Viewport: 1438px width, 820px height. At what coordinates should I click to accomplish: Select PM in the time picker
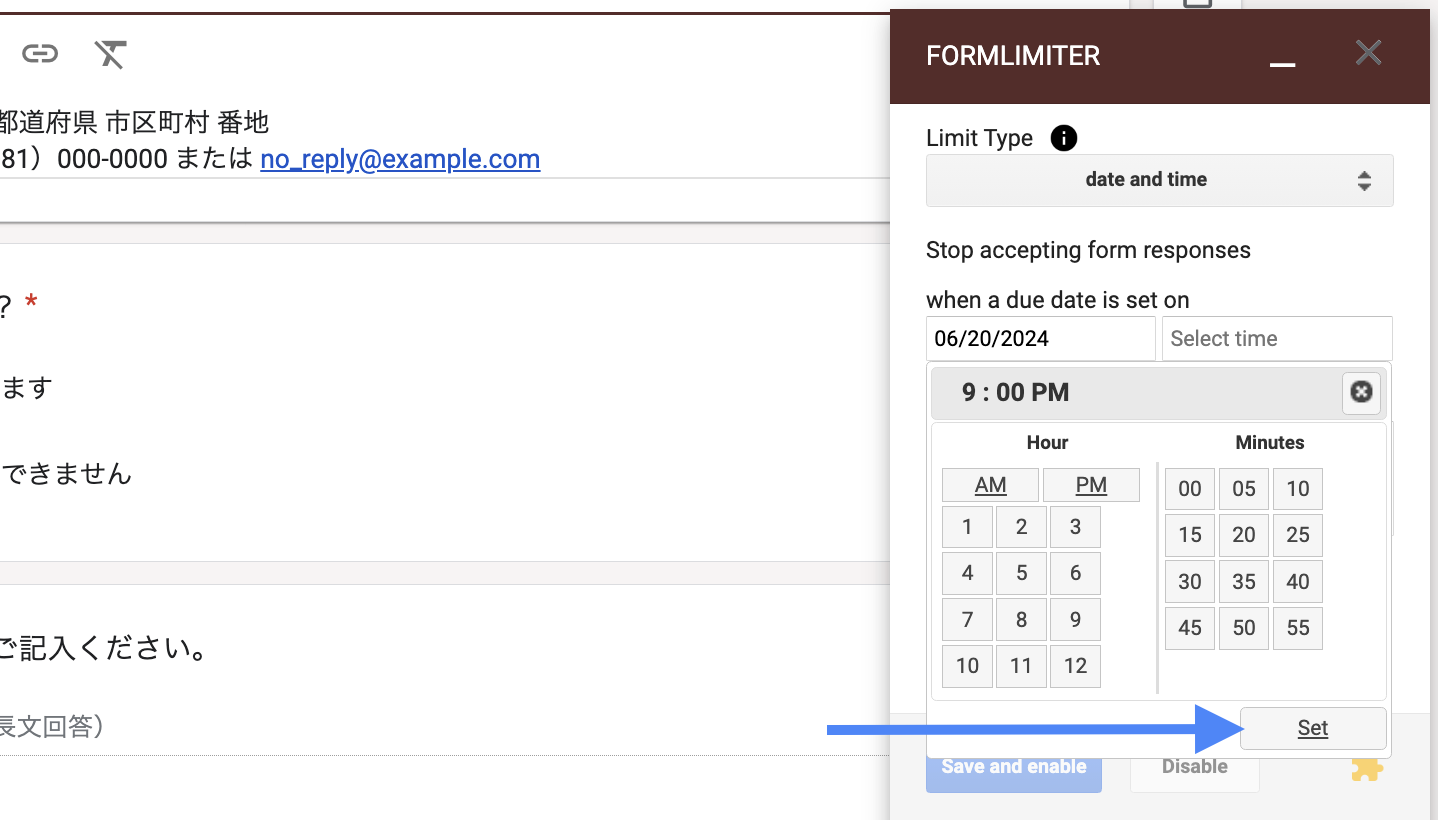pyautogui.click(x=1091, y=485)
